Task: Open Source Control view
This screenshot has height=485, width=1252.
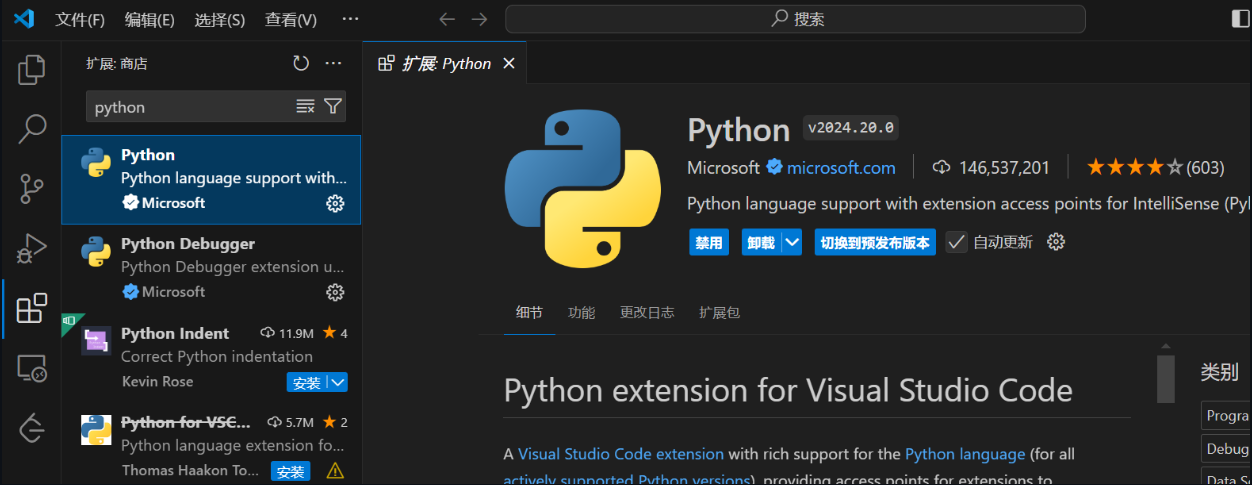Action: [32, 188]
